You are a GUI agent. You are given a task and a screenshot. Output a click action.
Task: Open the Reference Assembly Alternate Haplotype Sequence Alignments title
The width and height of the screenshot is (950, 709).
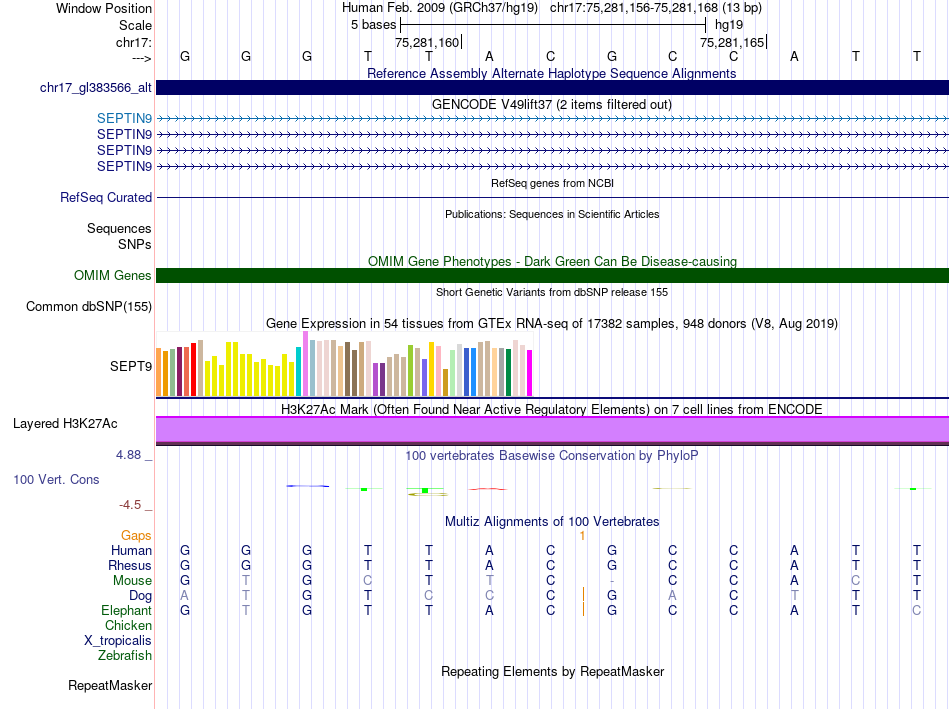click(551, 73)
